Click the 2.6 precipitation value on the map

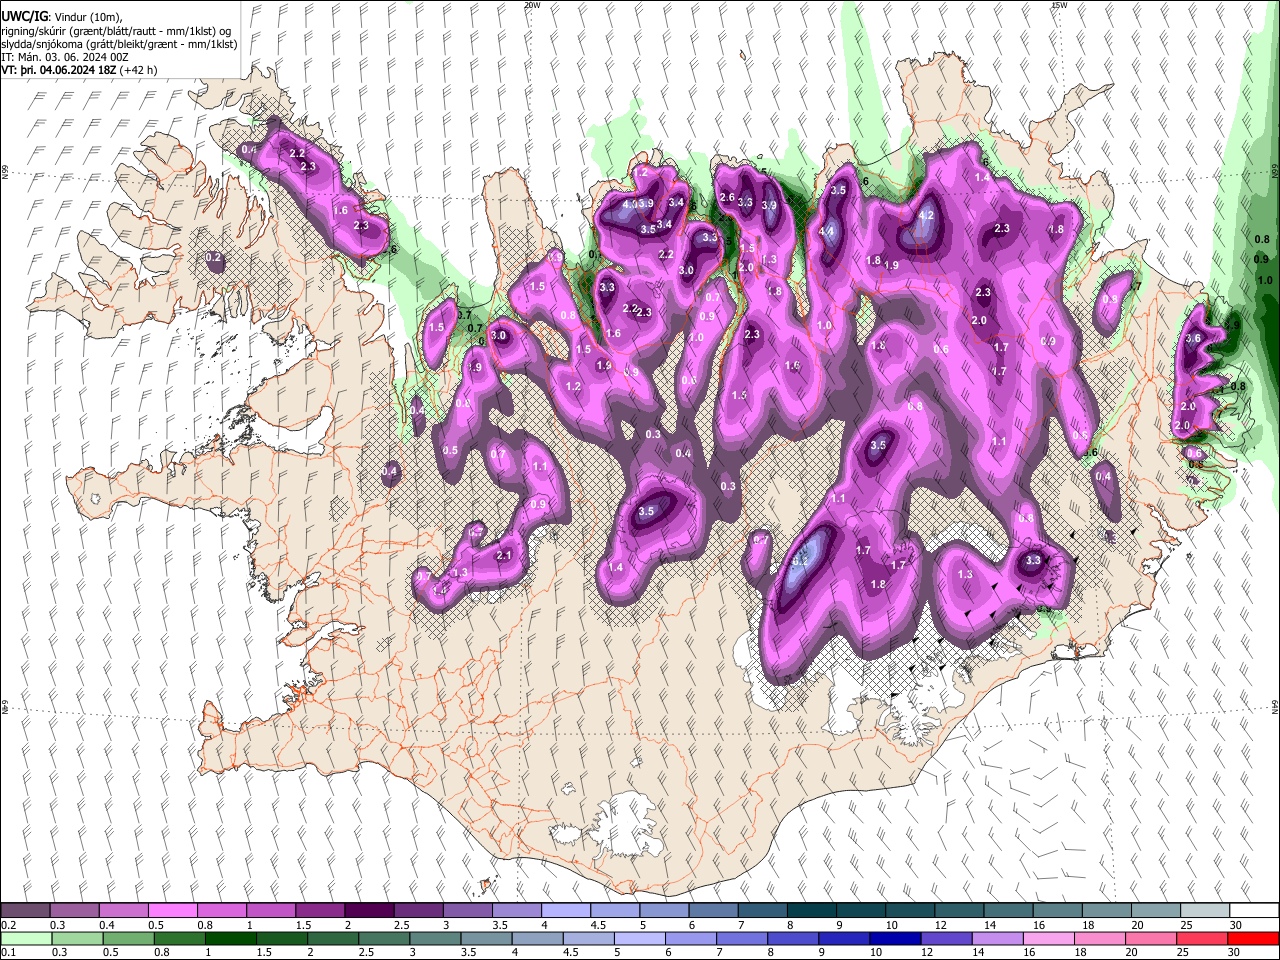click(727, 198)
